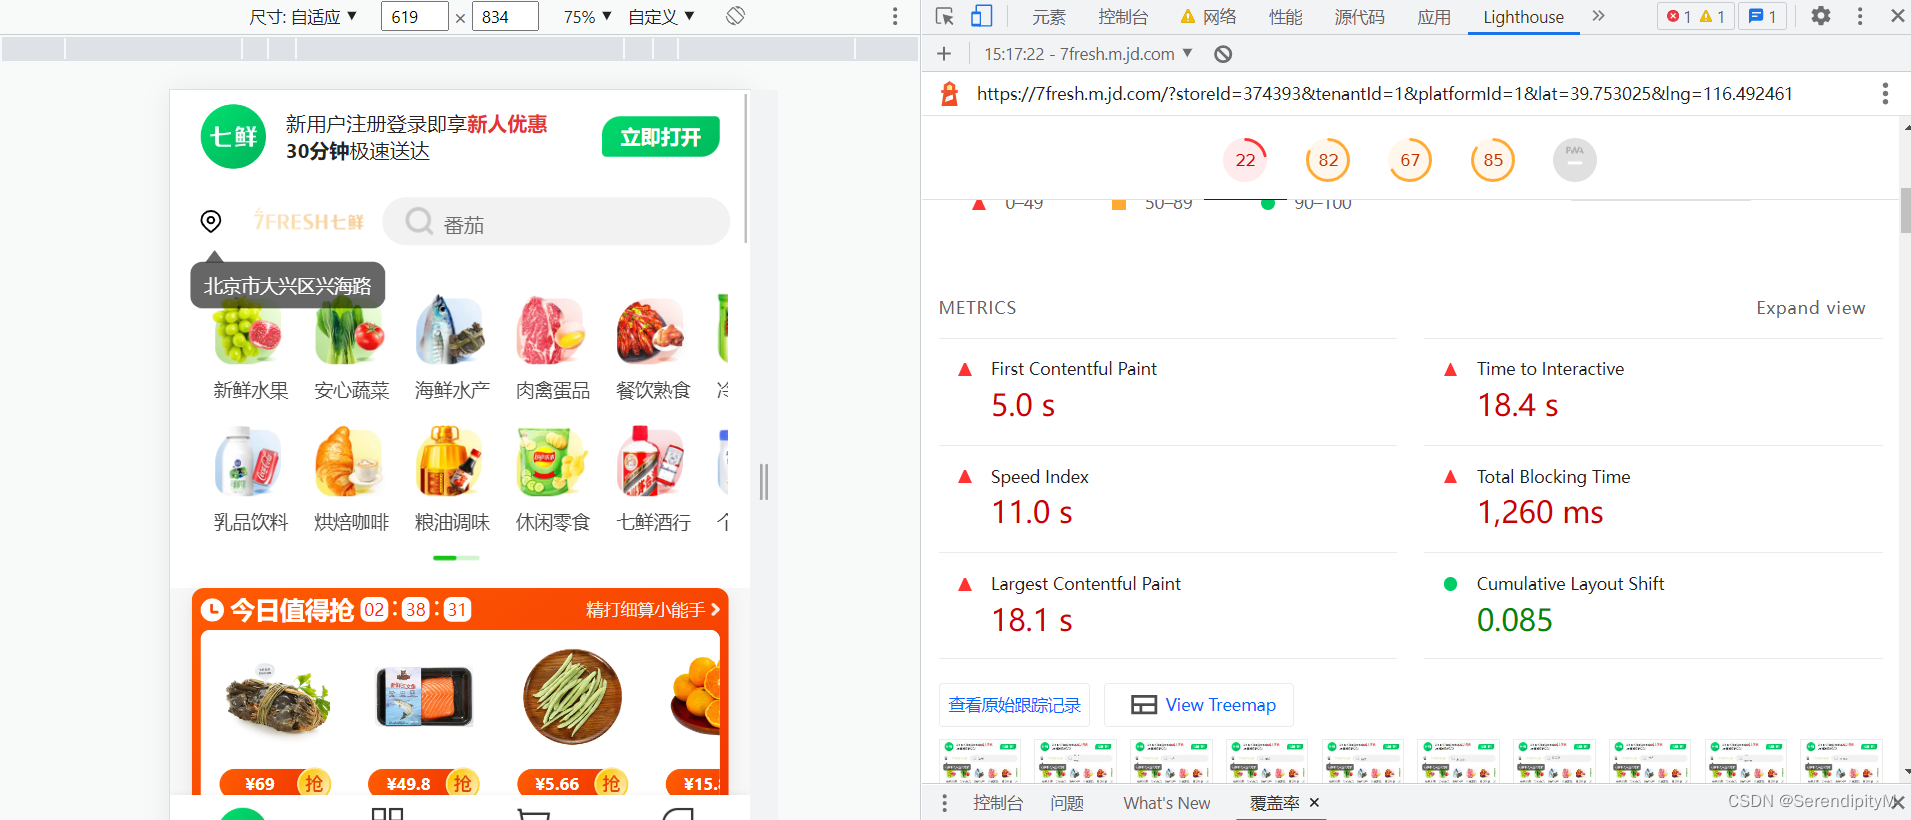Open the 肉禽蛋品 category
The width and height of the screenshot is (1911, 820).
[x=553, y=349]
